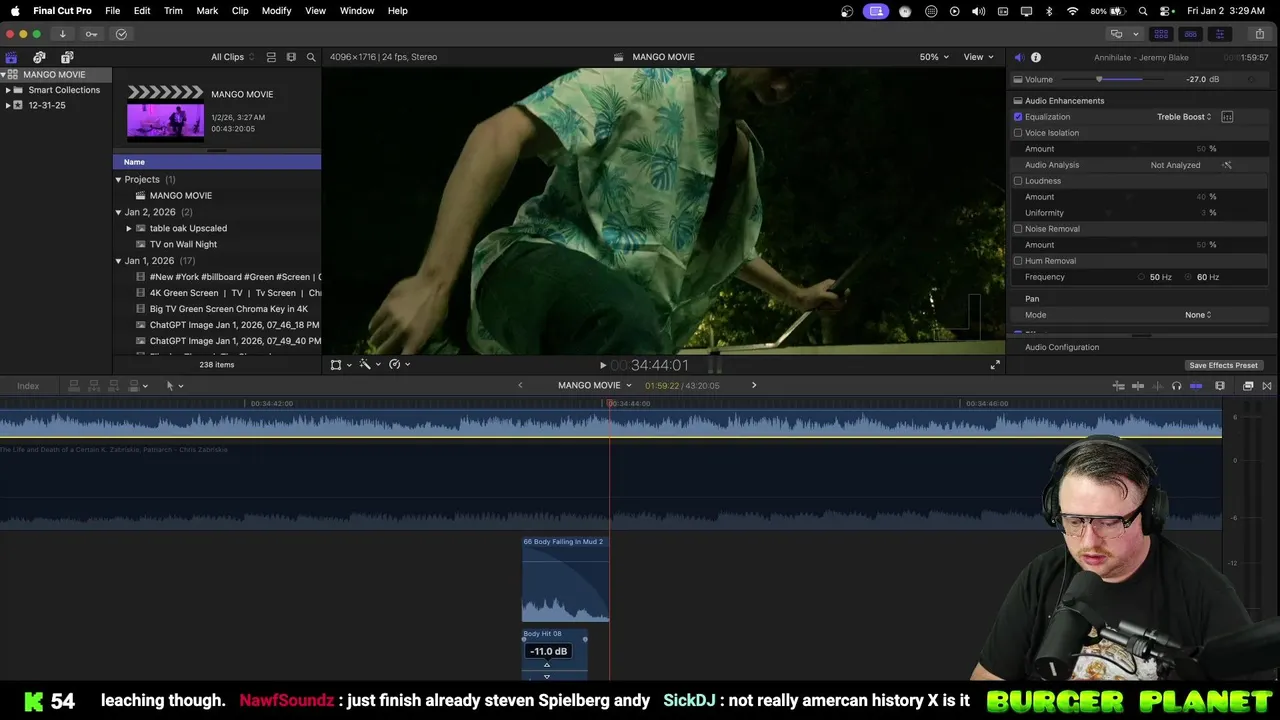Open the Keyword Editor key icon
The height and width of the screenshot is (720, 1280).
(91, 34)
